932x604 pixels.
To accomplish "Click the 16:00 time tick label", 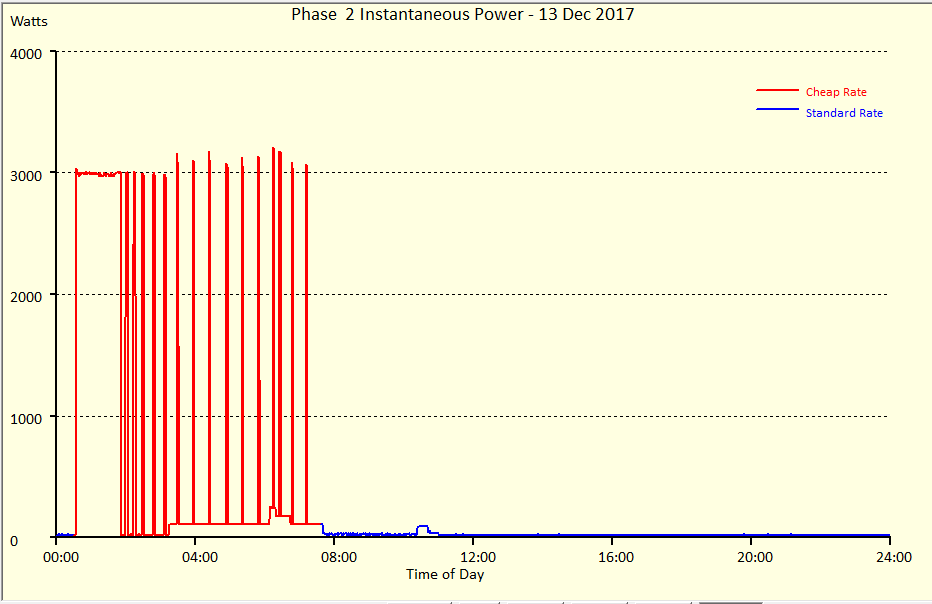I will click(x=615, y=557).
